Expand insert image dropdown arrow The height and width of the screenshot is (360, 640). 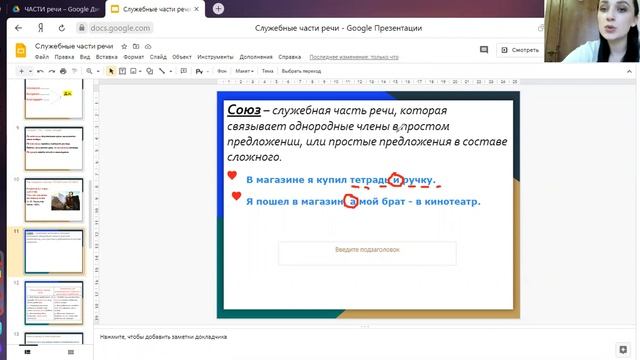coord(140,71)
